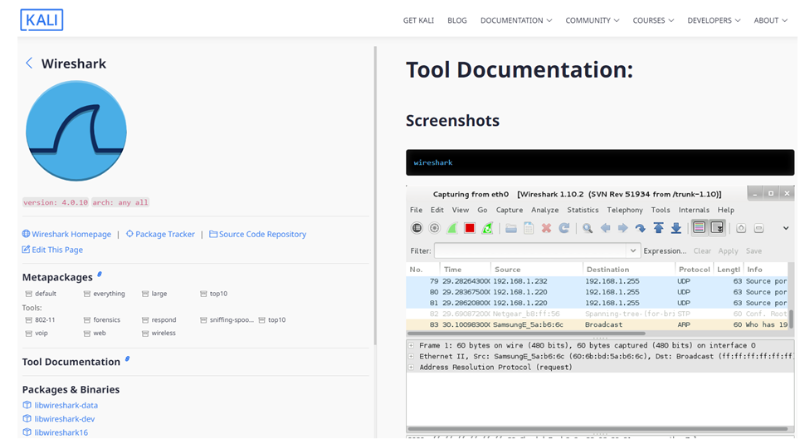The width and height of the screenshot is (807, 446).
Task: Open the COURSES dropdown menu
Action: coord(653,21)
